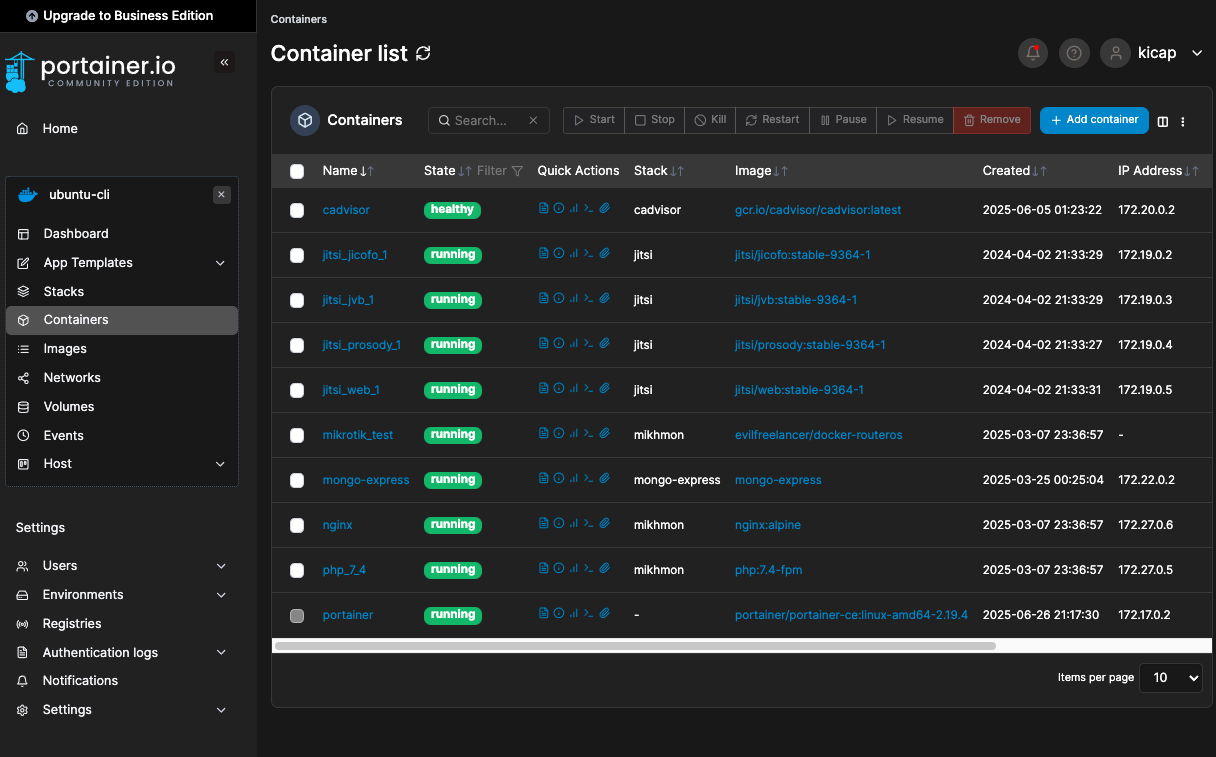Tick the jitsi_jvb_1 checkbox
The width and height of the screenshot is (1216, 757).
[x=297, y=300]
